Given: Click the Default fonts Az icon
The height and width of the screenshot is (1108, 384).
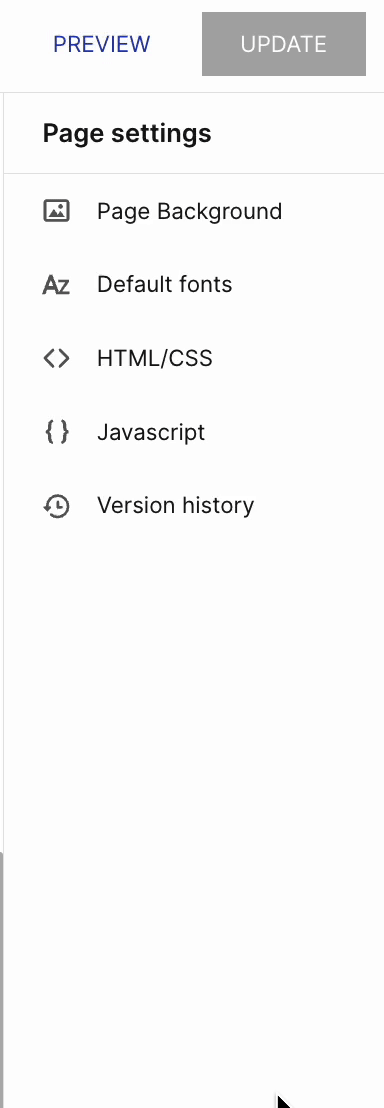Looking at the screenshot, I should click(56, 285).
